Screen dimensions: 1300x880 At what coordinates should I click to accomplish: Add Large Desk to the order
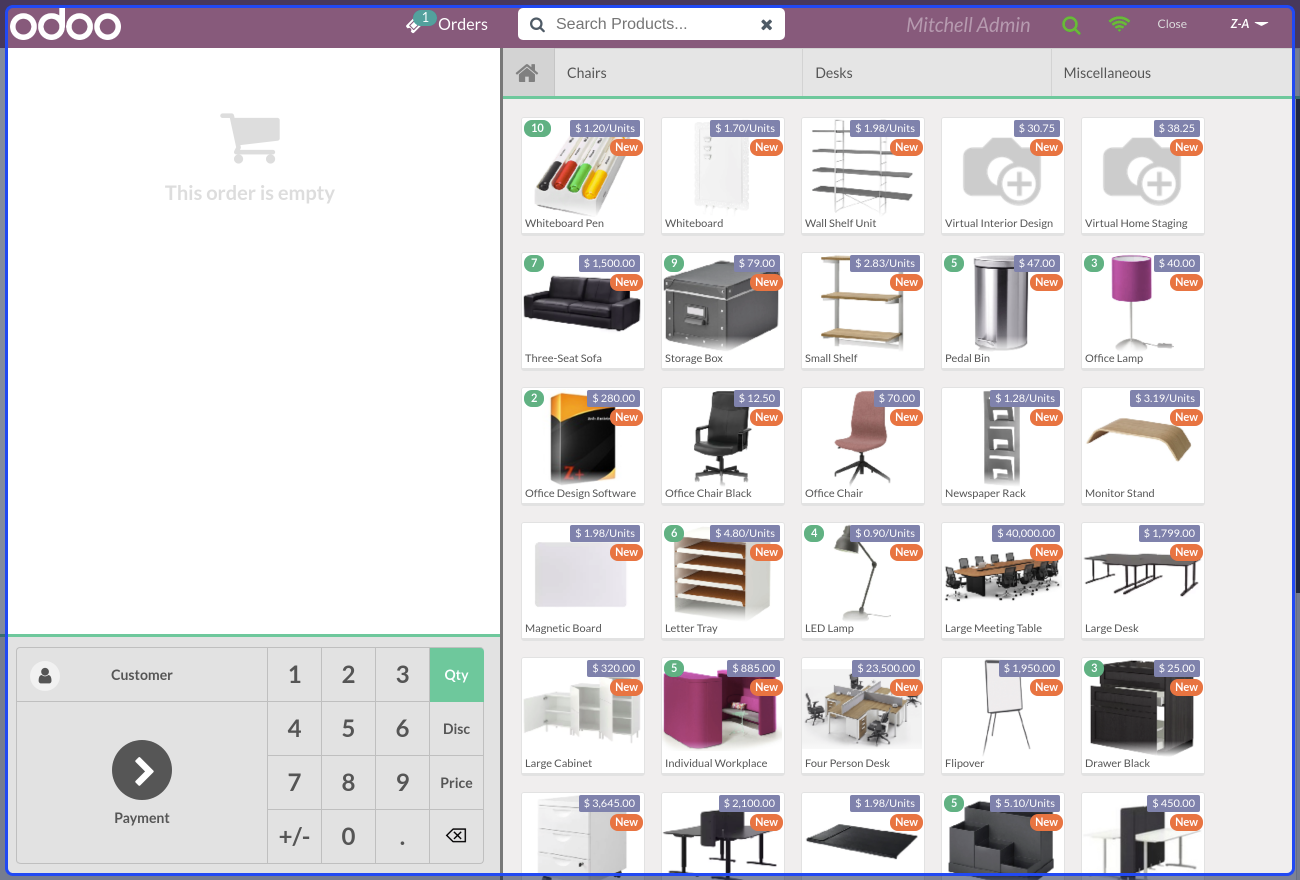[x=1143, y=581]
